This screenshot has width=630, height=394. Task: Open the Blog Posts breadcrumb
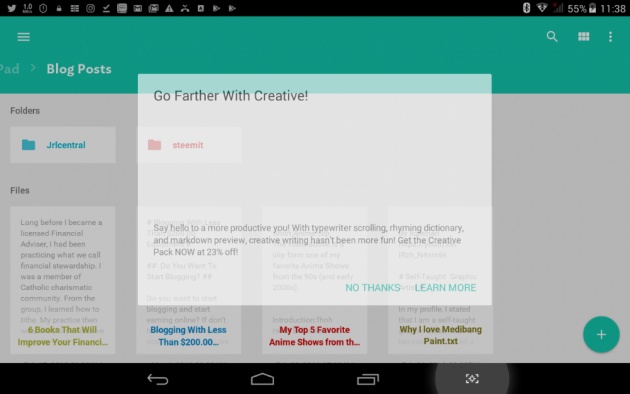[79, 69]
